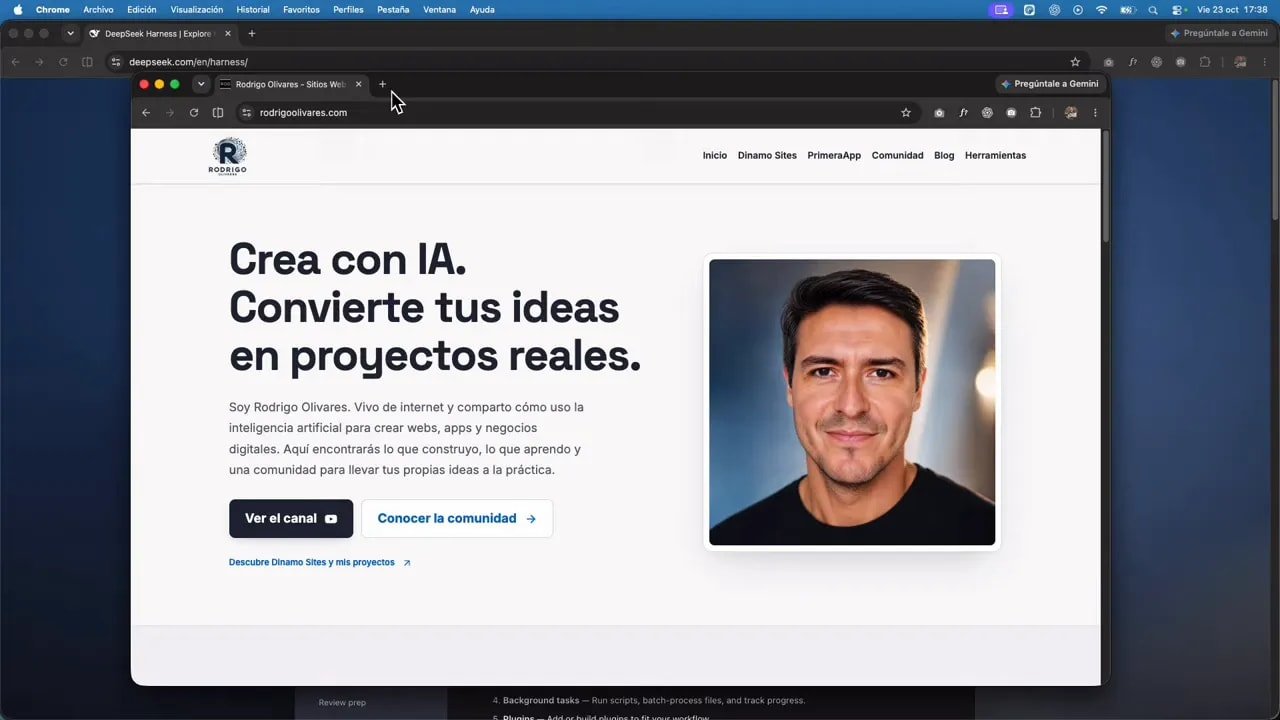The height and width of the screenshot is (720, 1280).
Task: Open the Blog nav link
Action: point(944,155)
